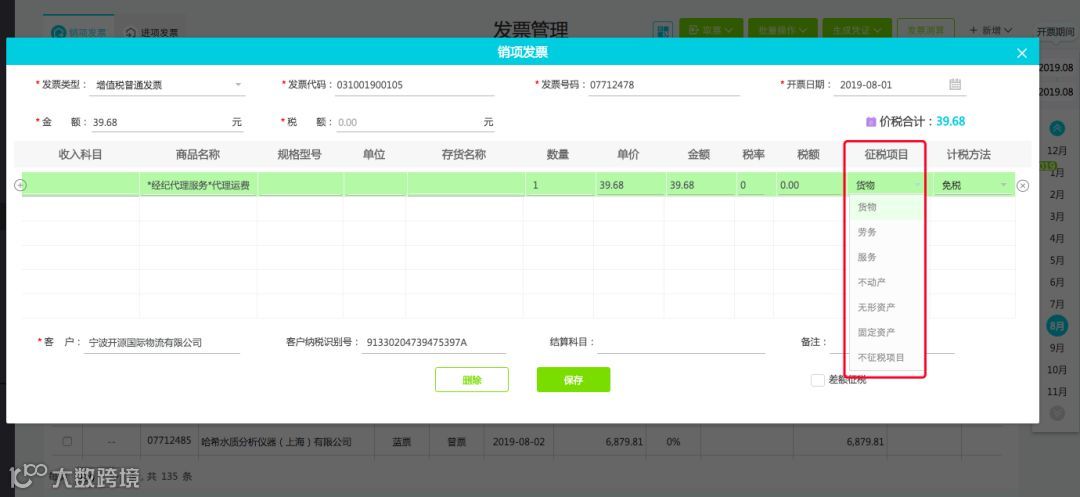Pick 不征税项目 in the dropdown list
Viewport: 1080px width, 497px height.
886,358
